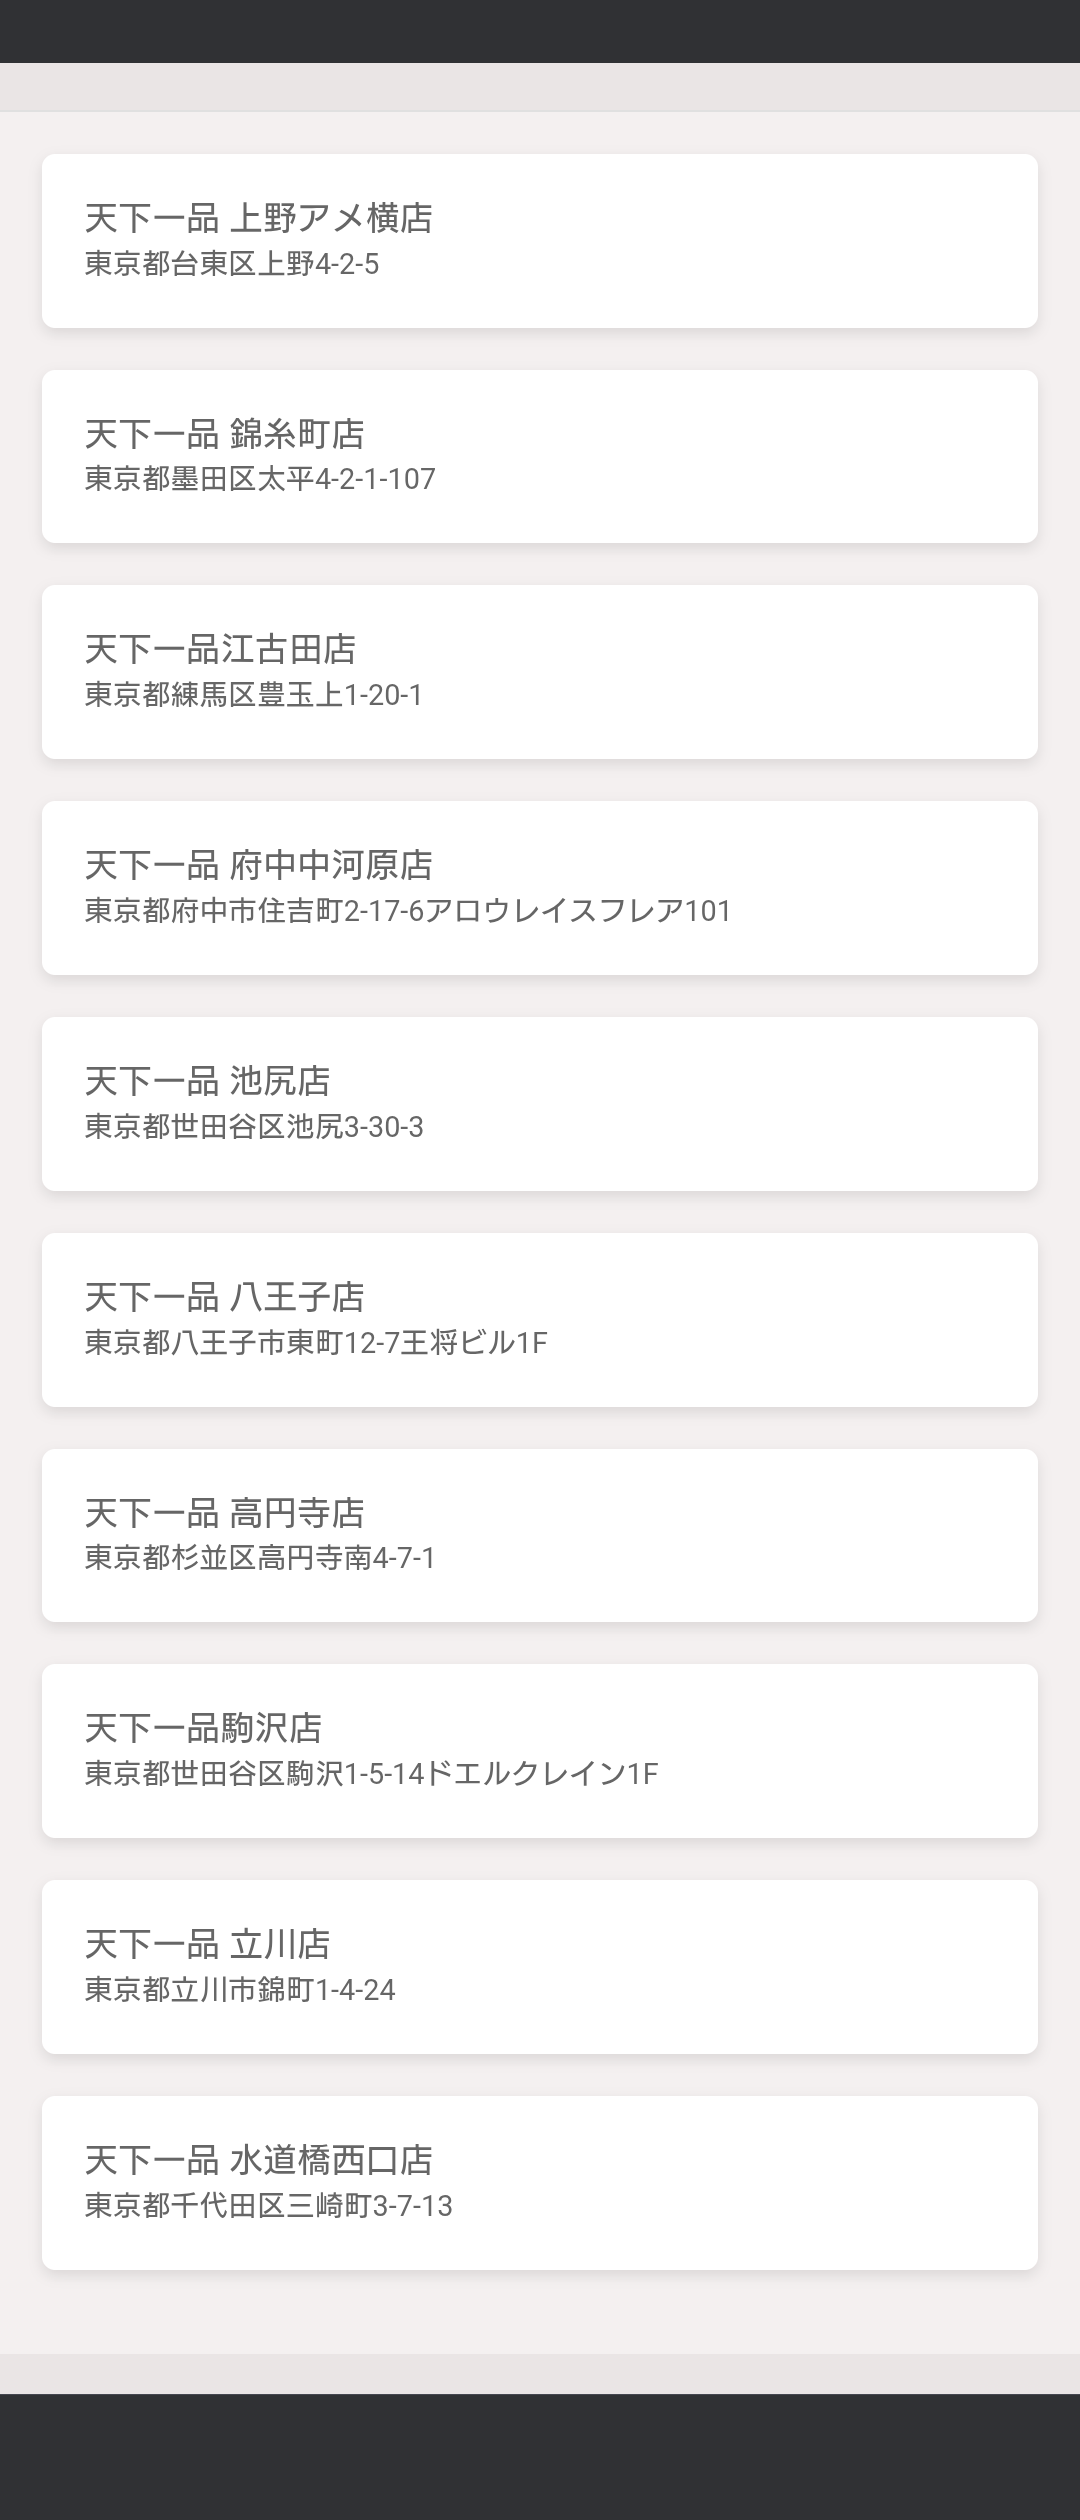Click the address 東京都墨田区太平4-2-1-107

click(260, 479)
